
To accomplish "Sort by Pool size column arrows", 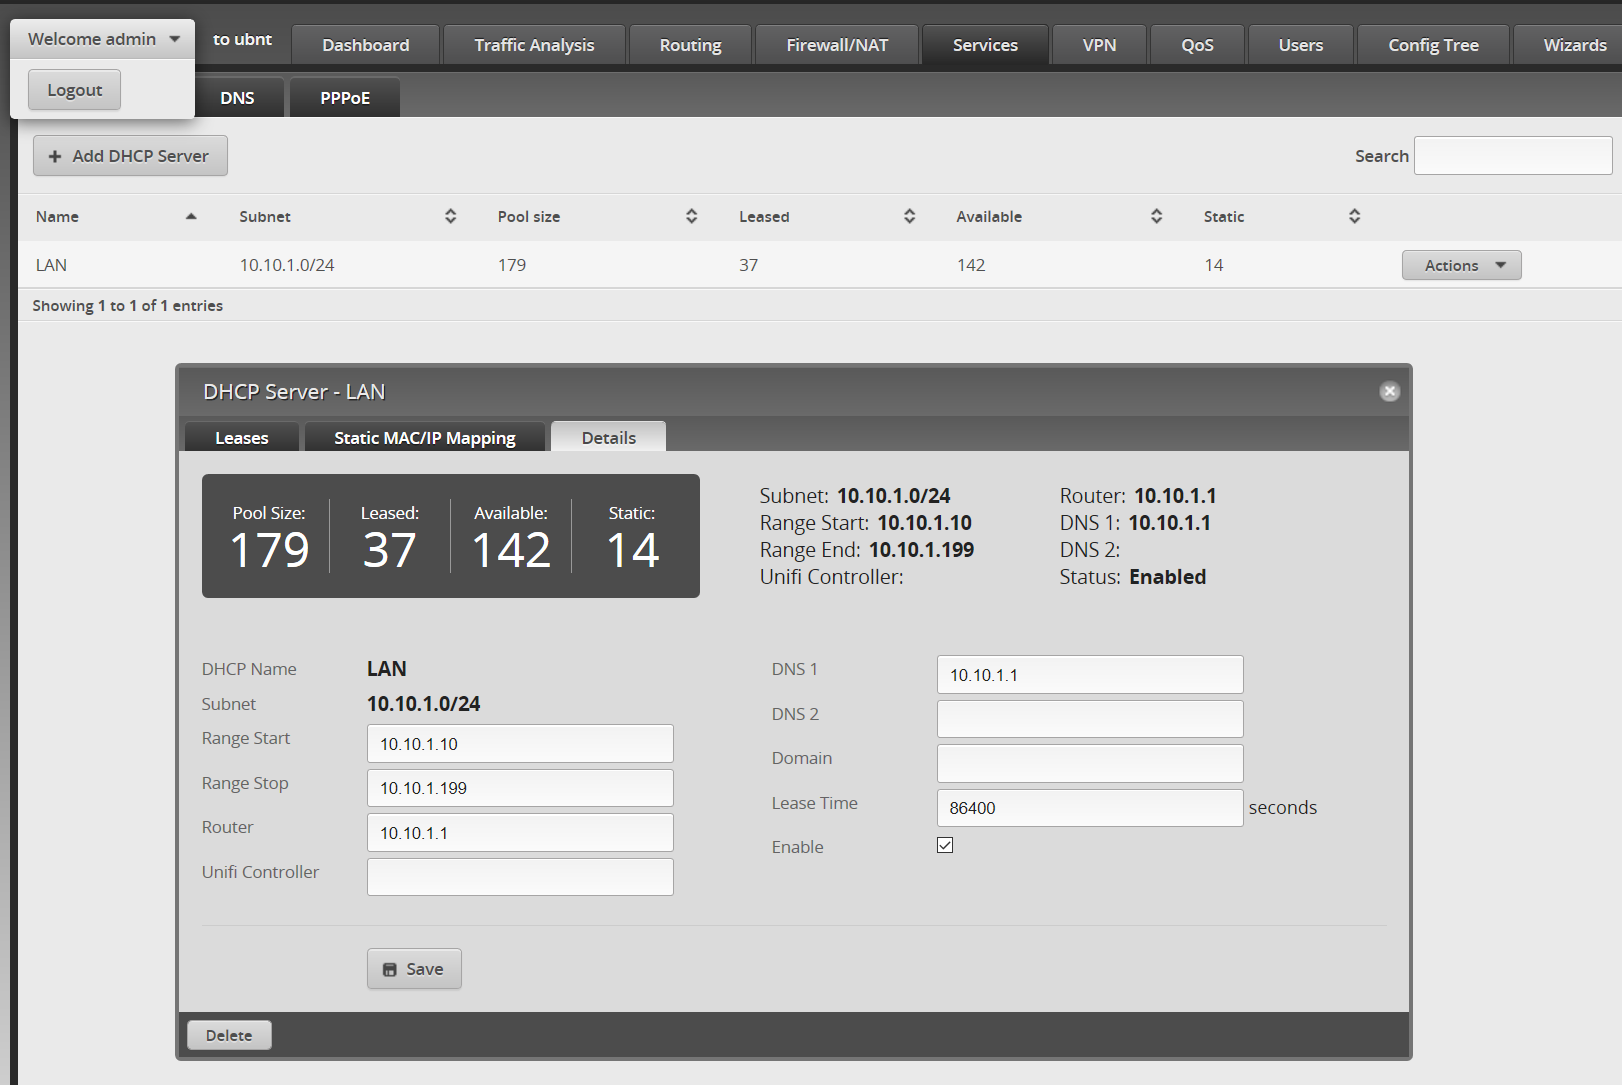I will tap(691, 217).
